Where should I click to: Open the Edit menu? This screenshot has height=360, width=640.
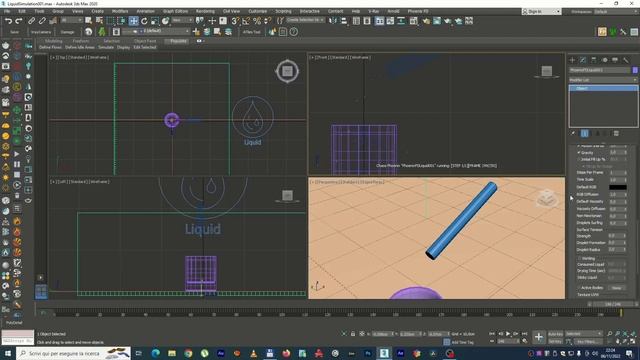[22, 11]
